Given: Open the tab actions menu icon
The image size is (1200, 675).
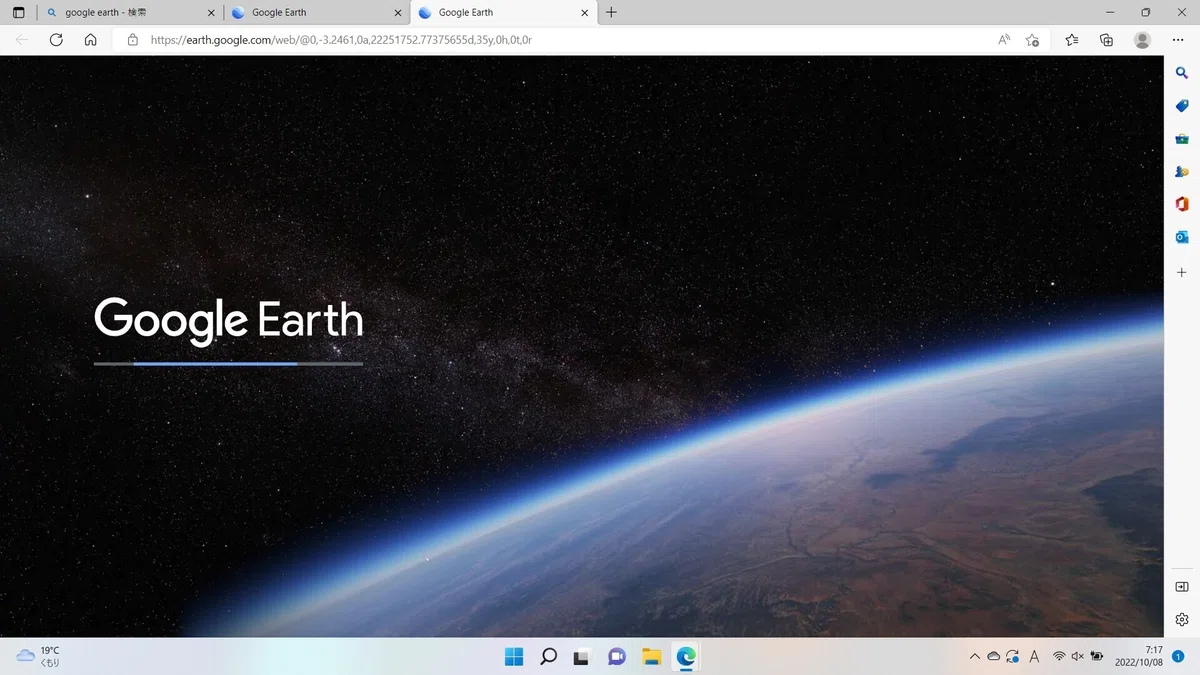Looking at the screenshot, I should (x=18, y=13).
